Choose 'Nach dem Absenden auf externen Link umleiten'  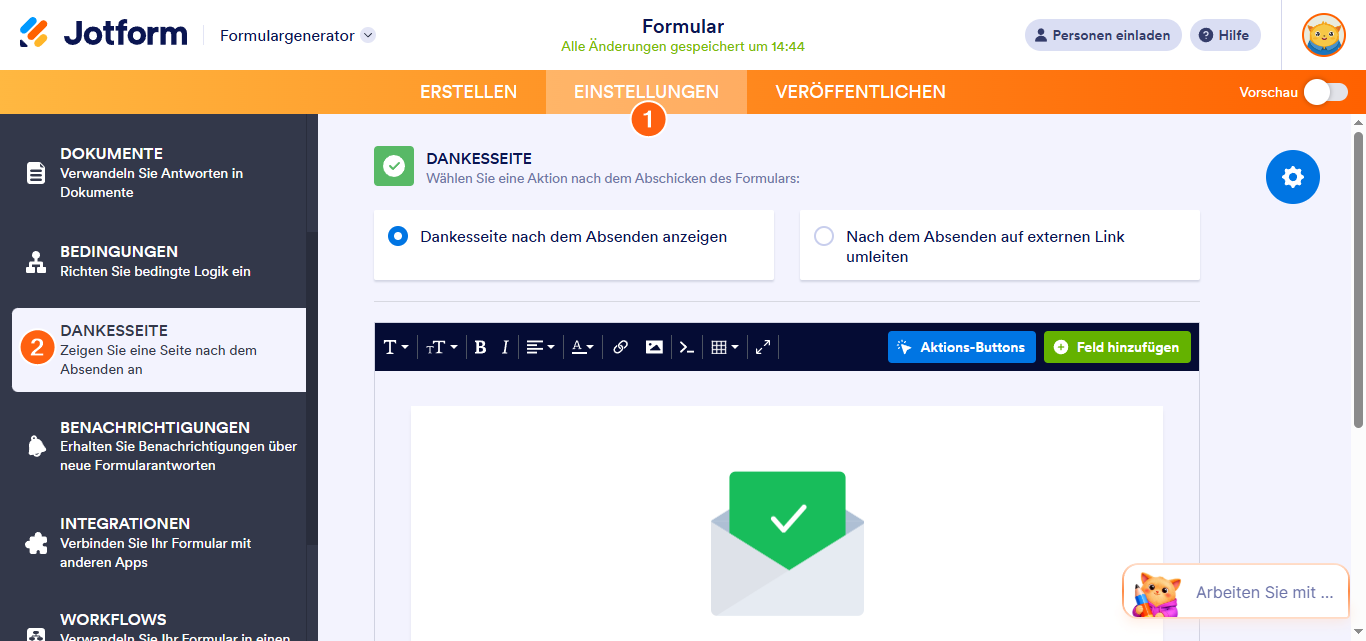[823, 236]
